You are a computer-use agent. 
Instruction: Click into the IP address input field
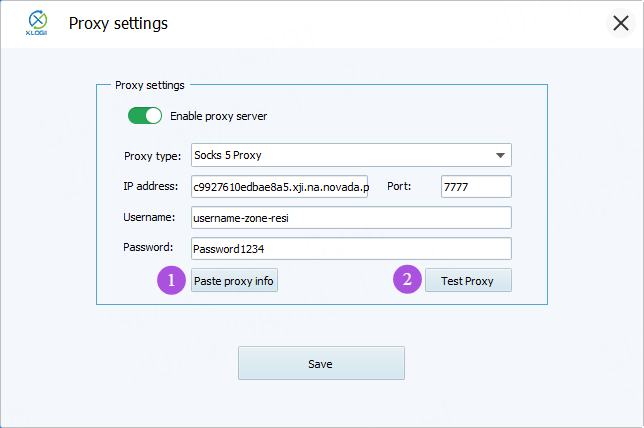click(279, 187)
